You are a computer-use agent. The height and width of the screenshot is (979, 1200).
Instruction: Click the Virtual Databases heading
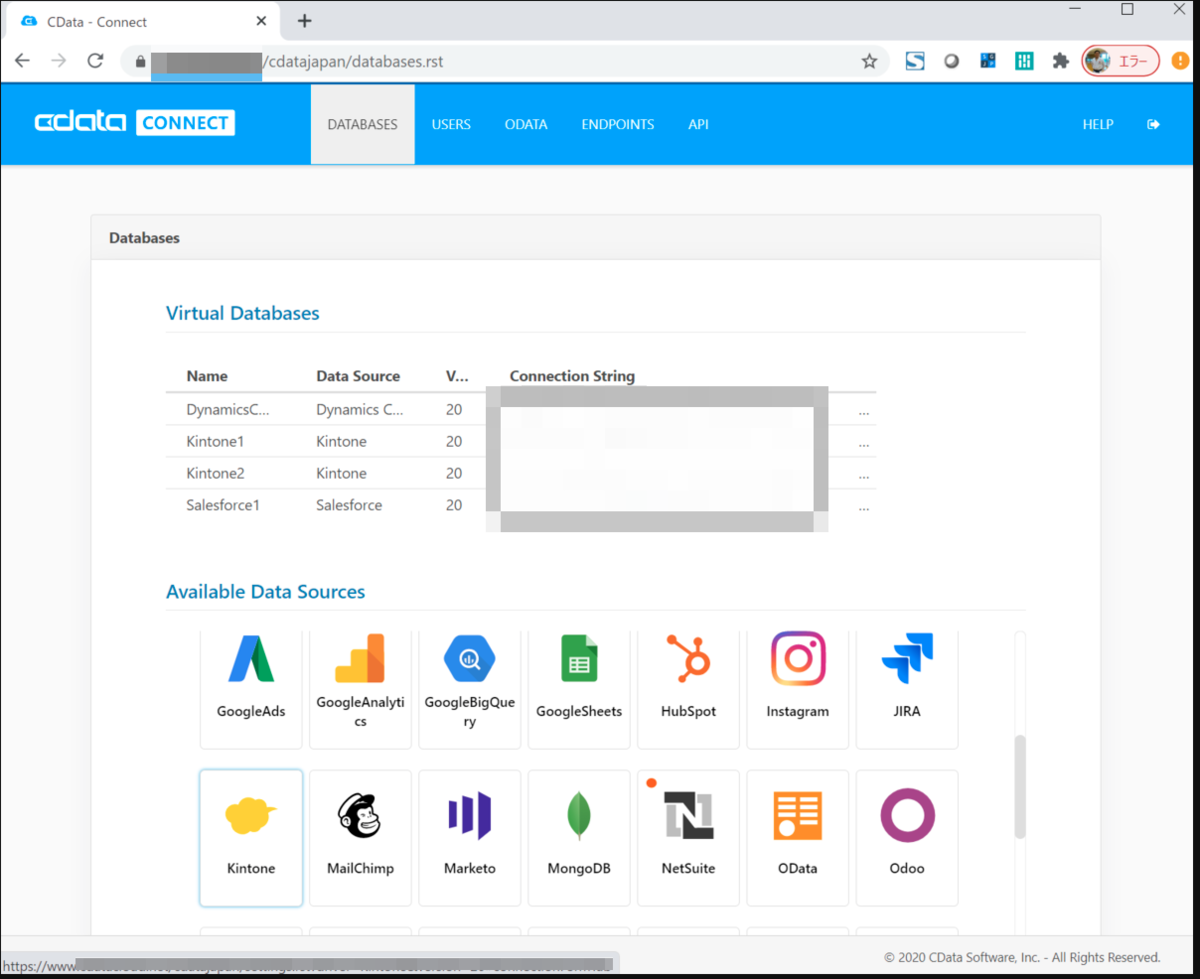243,313
